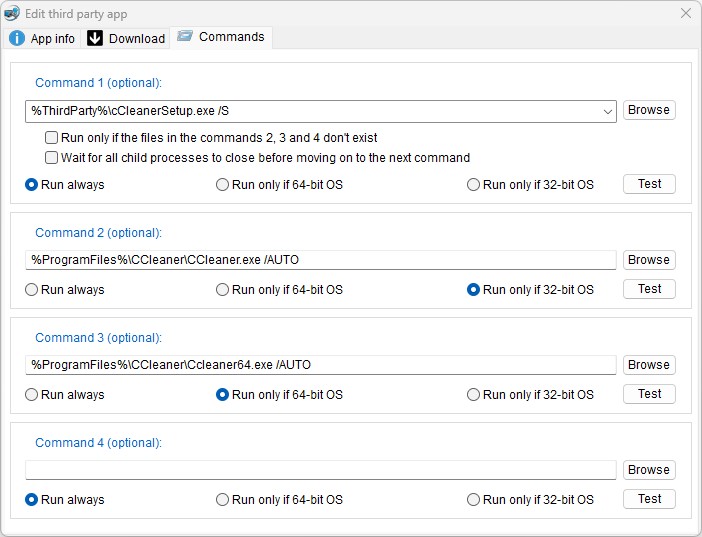Select 'Run only if 64-bit OS' for Command 1
This screenshot has width=702, height=537.
[223, 185]
